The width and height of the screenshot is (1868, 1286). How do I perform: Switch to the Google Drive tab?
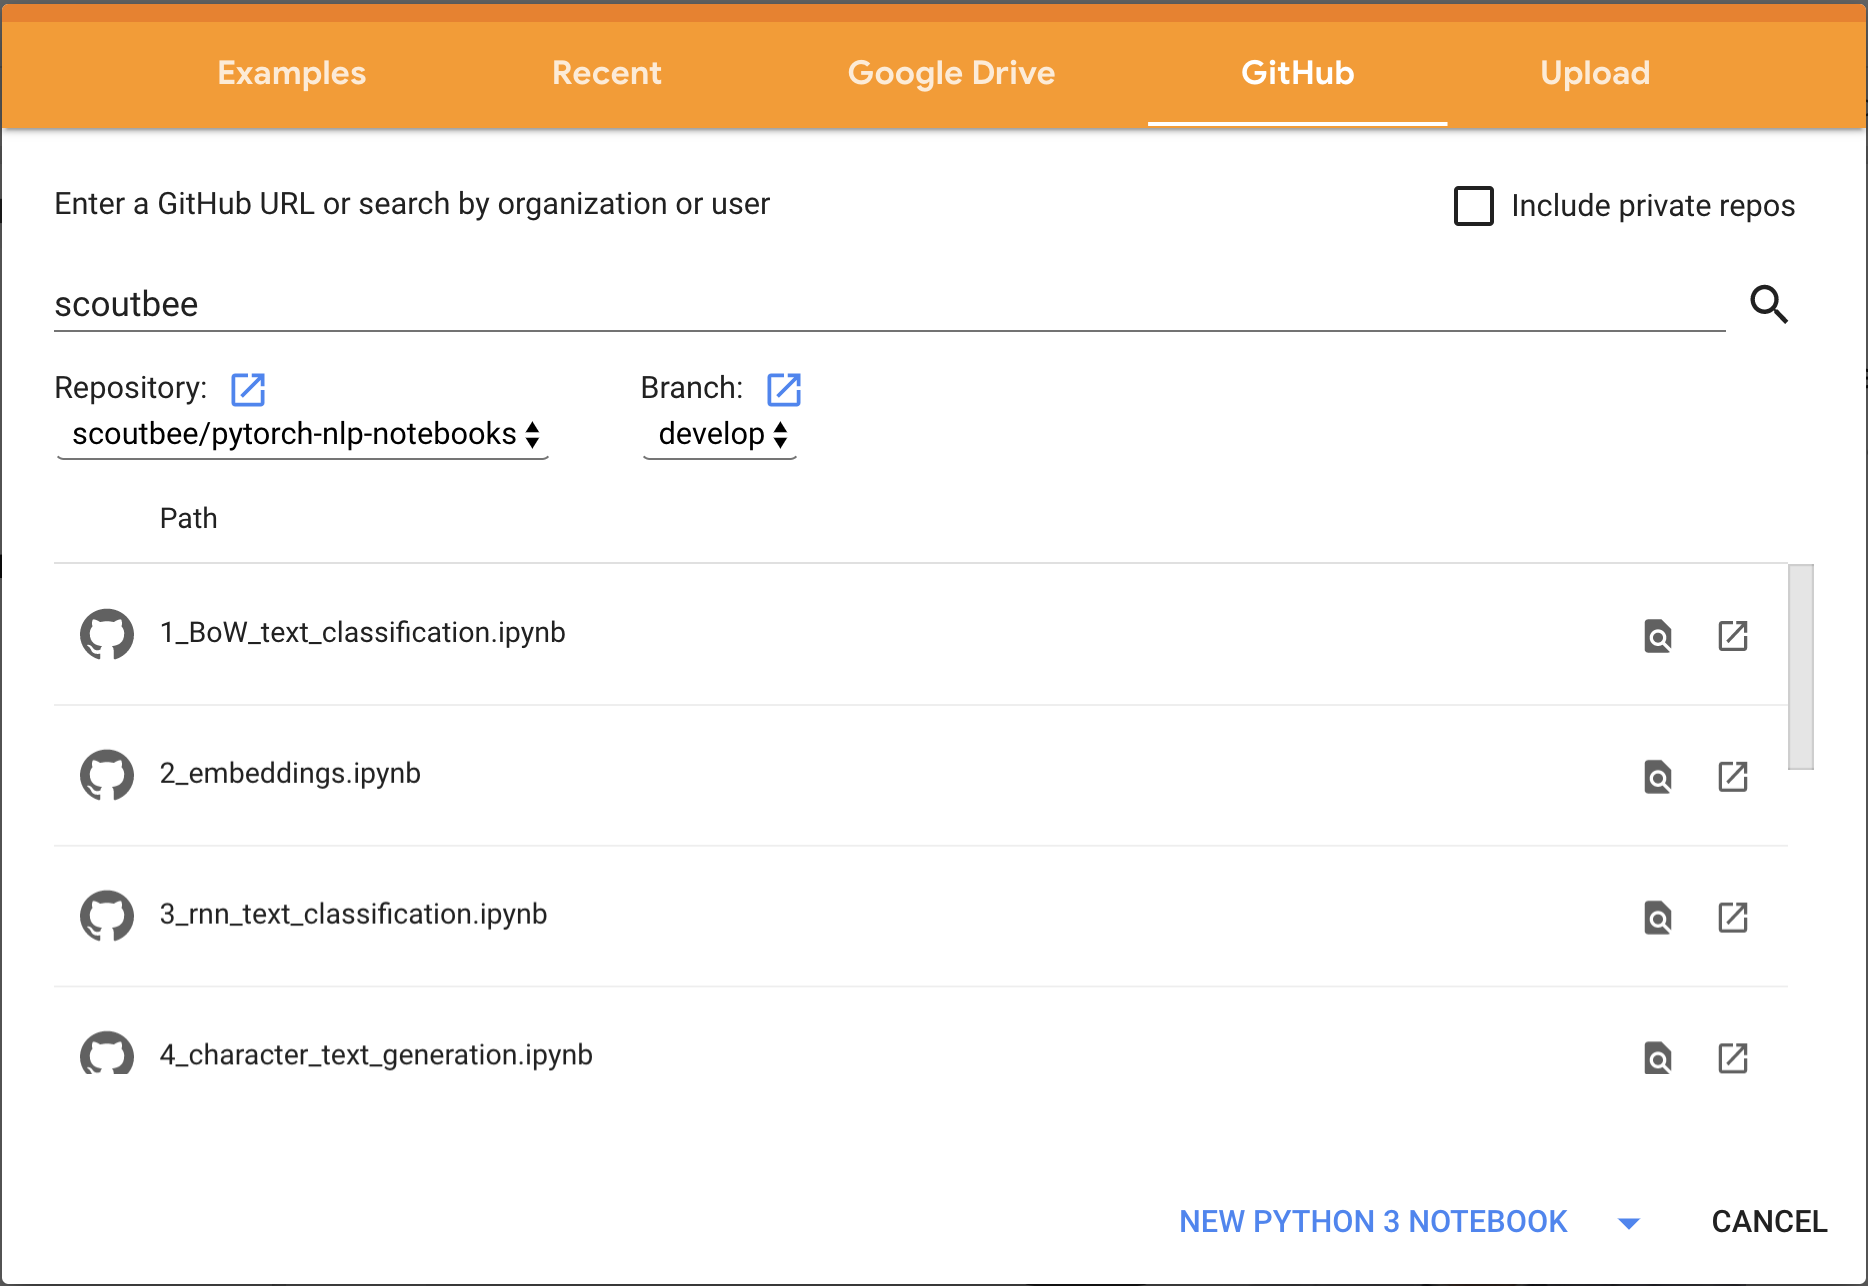click(951, 73)
